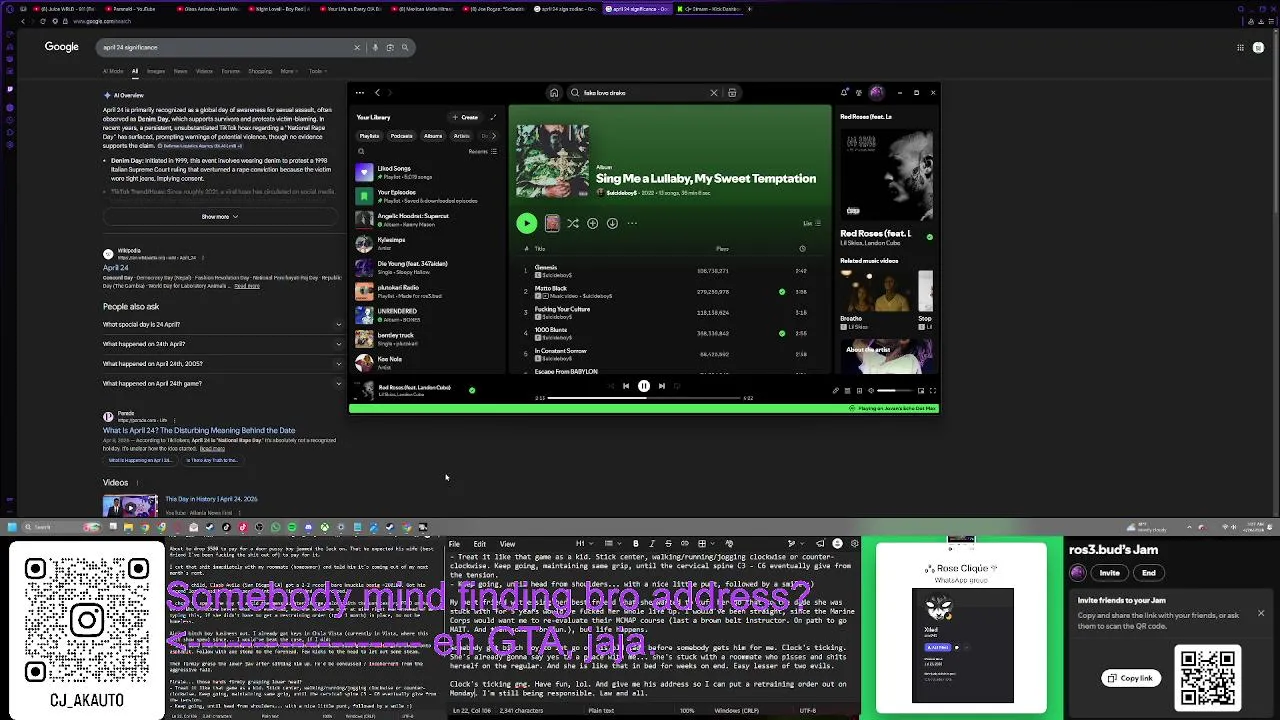
Task: Clear the Spotify search text
Action: coord(714,93)
